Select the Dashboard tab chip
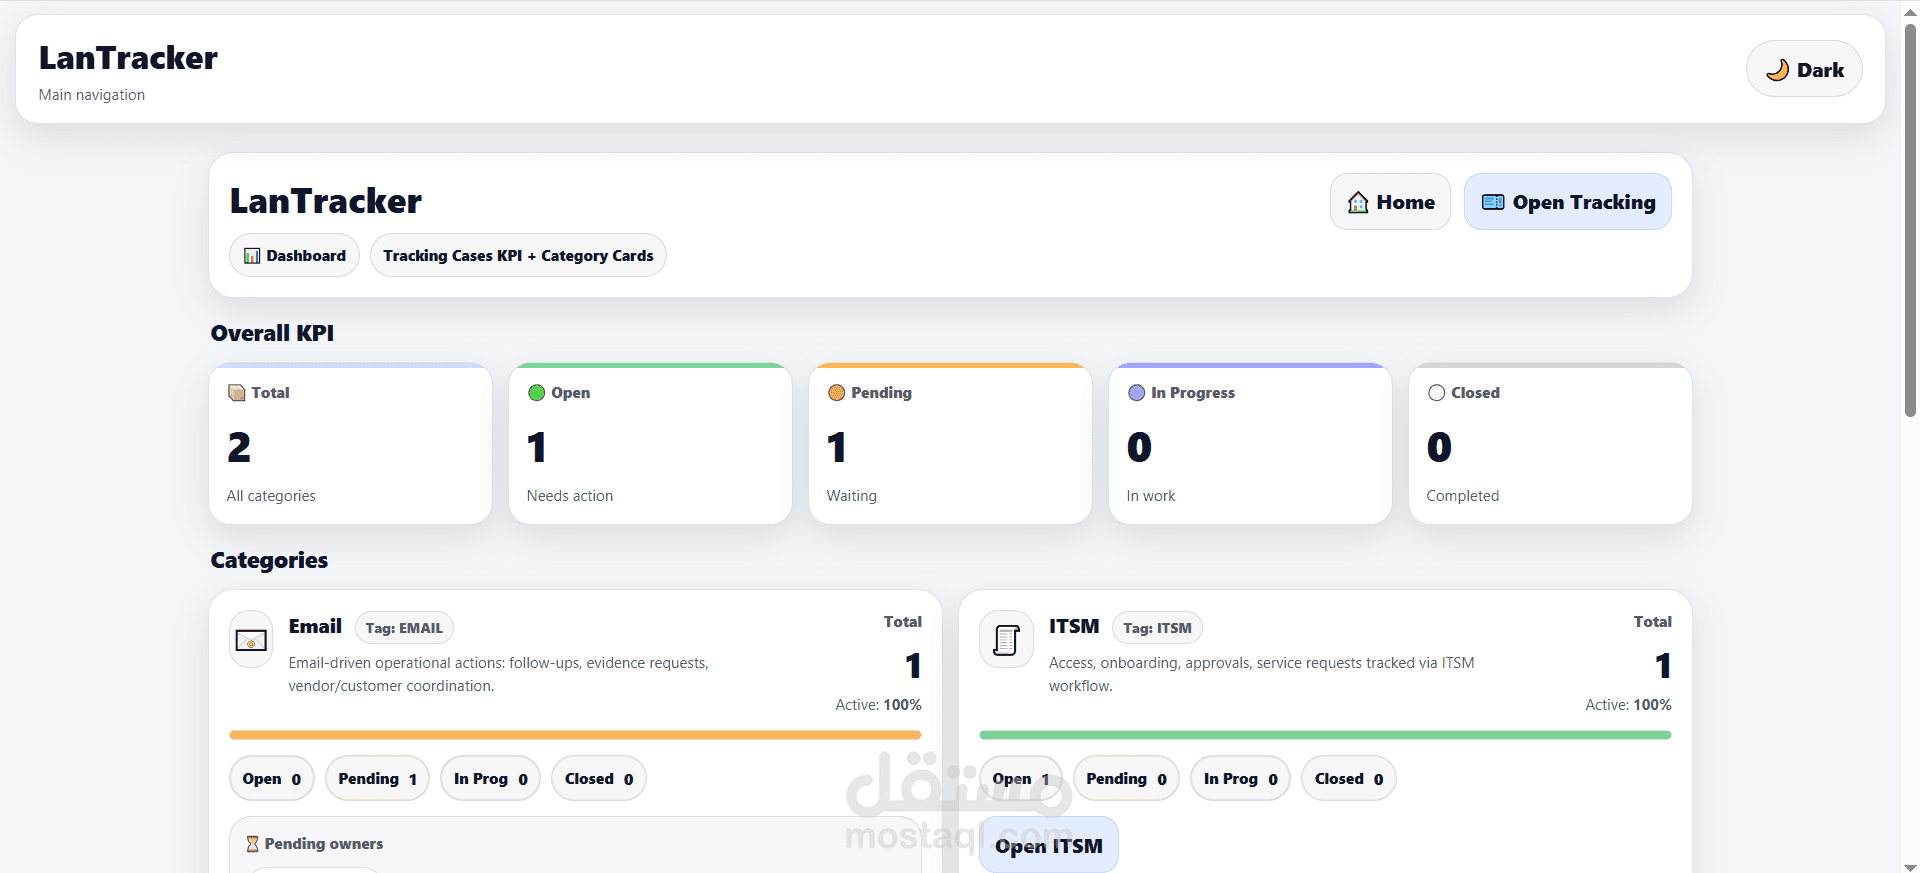Viewport: 1920px width, 873px height. 294,256
